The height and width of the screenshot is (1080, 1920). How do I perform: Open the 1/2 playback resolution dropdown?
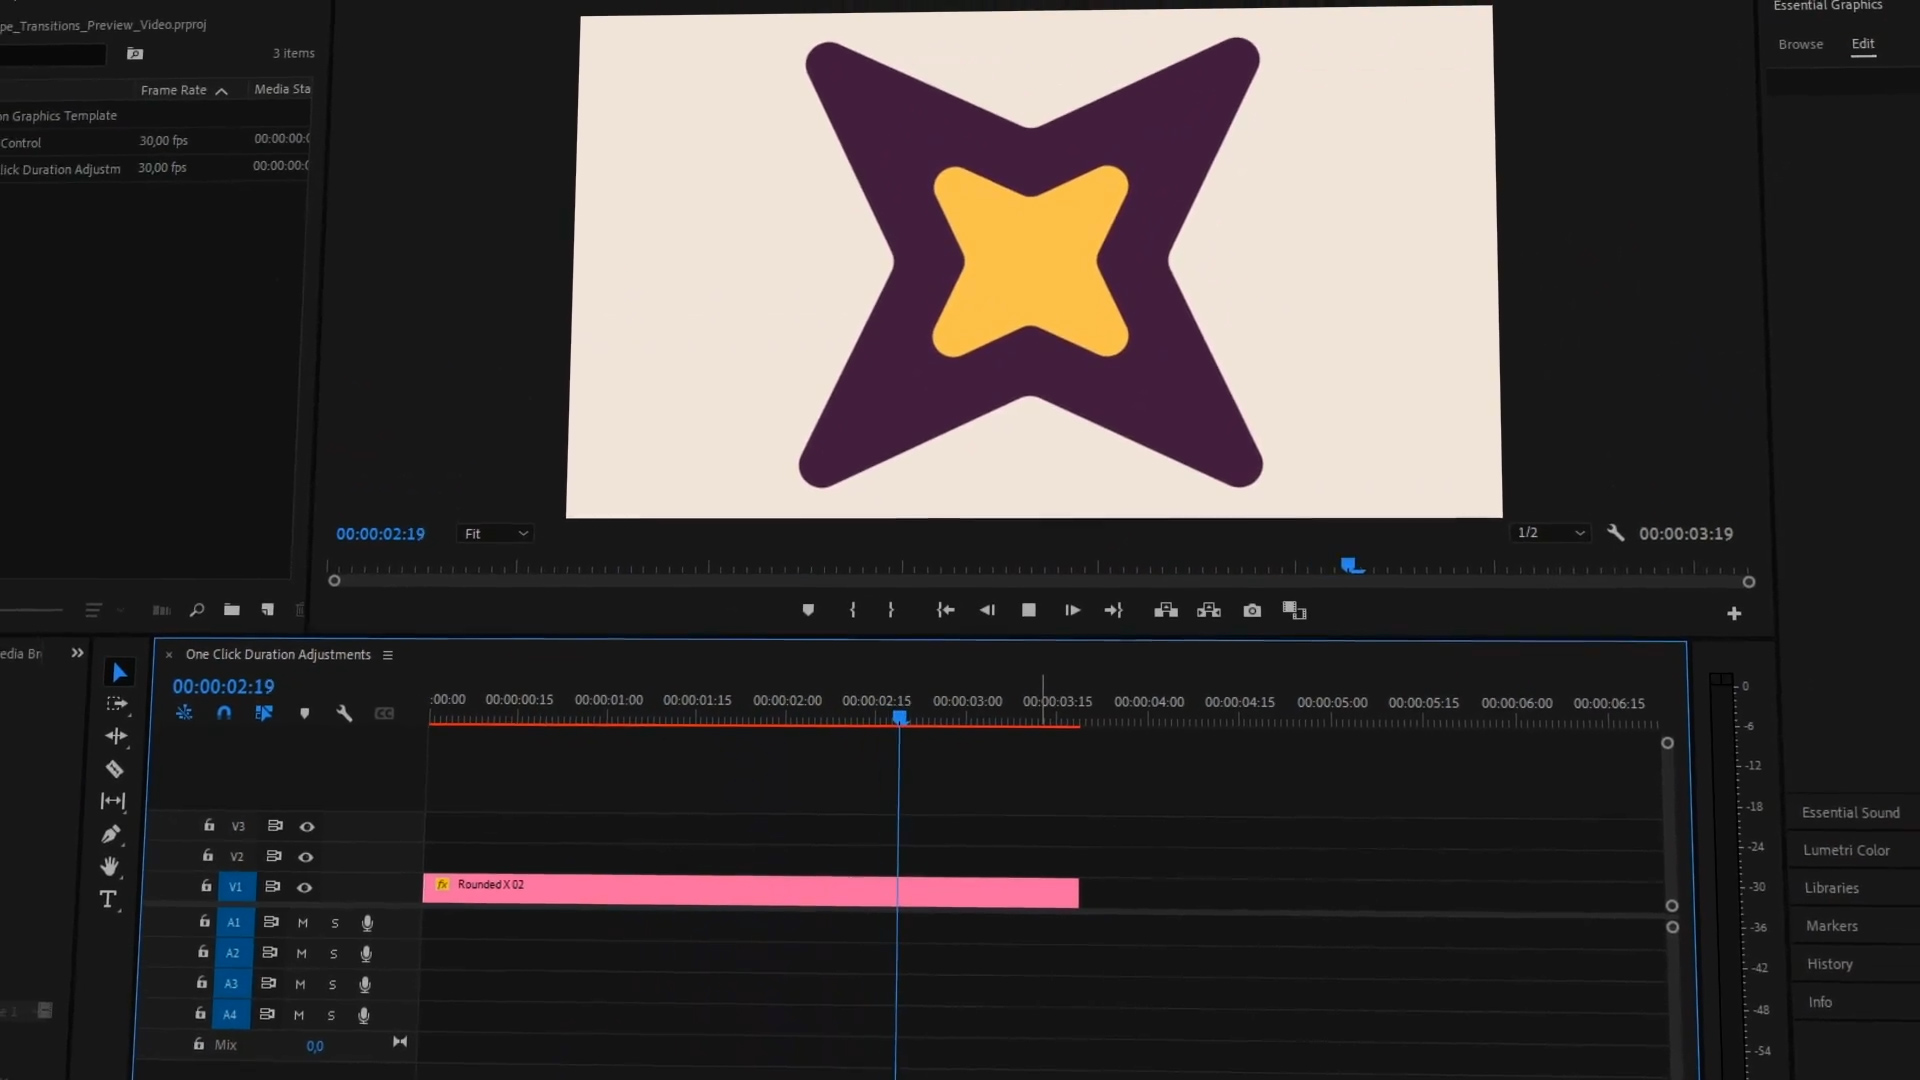[x=1550, y=533]
